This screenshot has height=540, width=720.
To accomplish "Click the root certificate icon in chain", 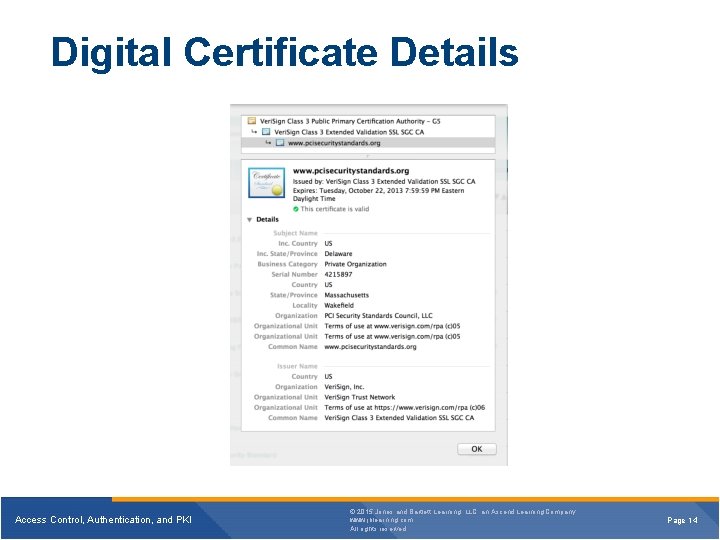I will [252, 121].
